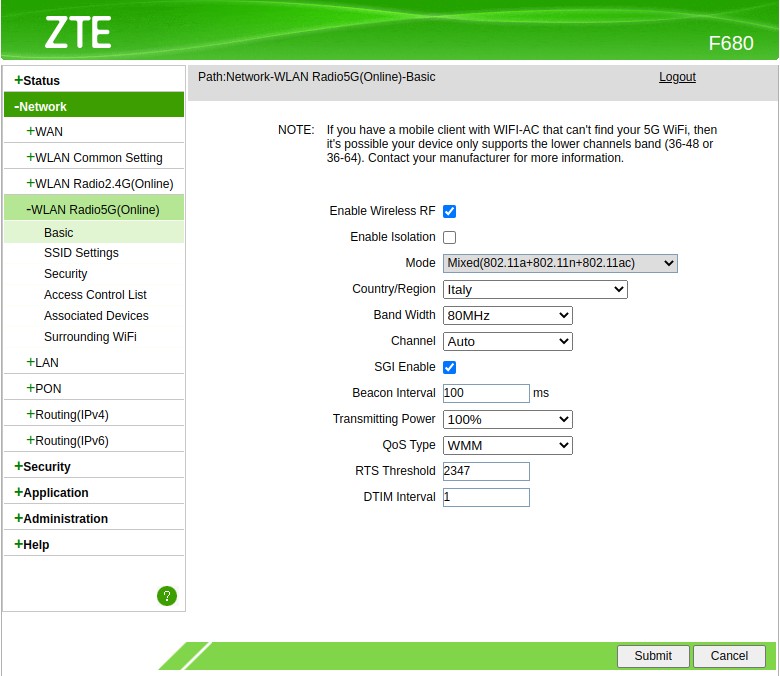Open SSID Settings page
This screenshot has width=780, height=676.
[81, 253]
